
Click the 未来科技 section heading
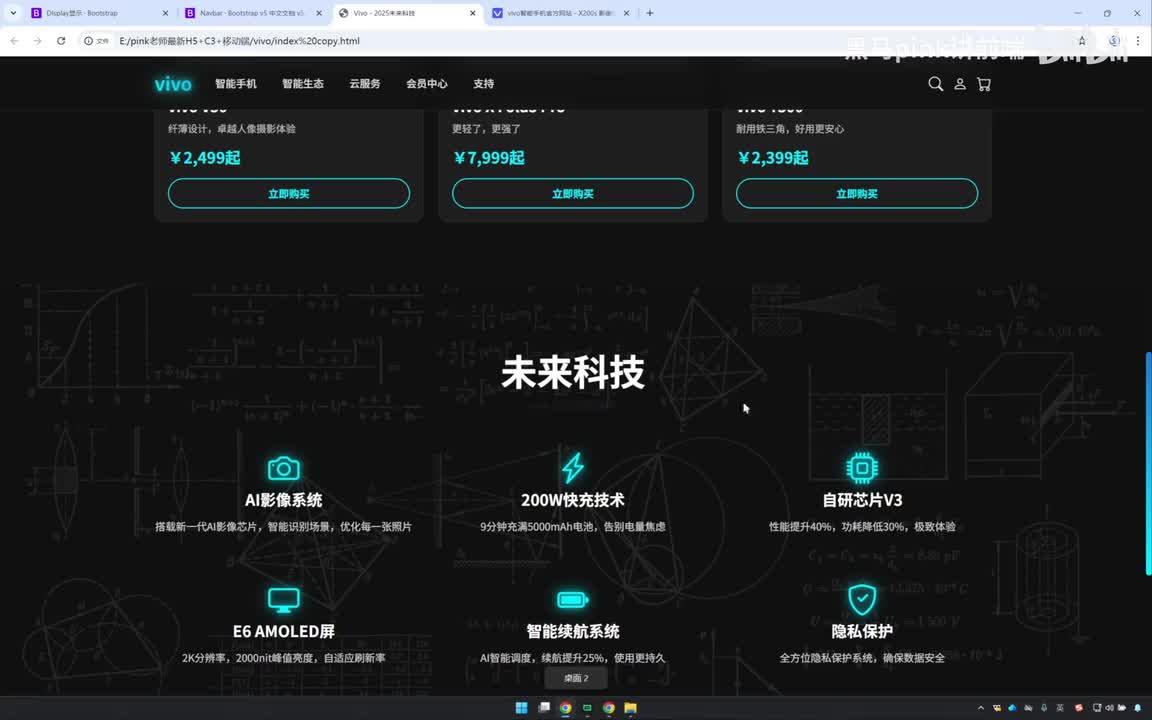pos(573,372)
